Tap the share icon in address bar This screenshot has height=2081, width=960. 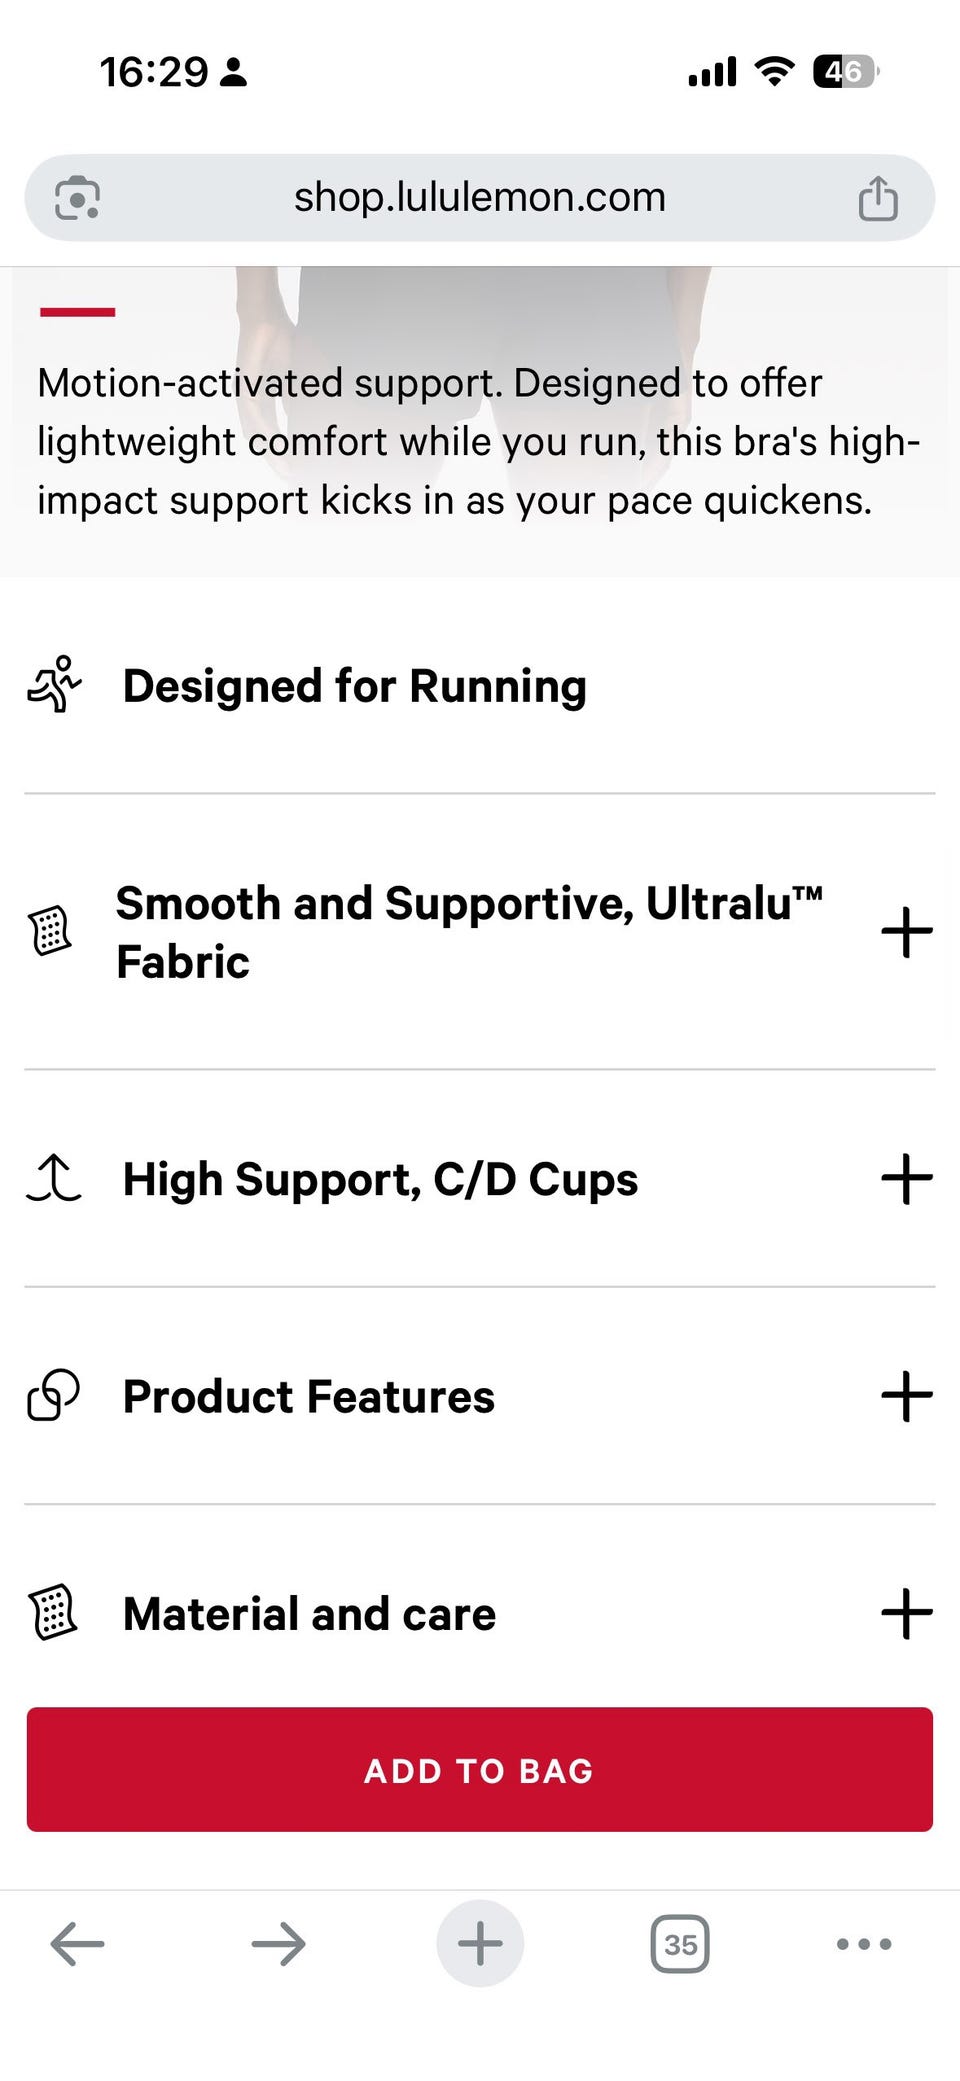click(878, 197)
